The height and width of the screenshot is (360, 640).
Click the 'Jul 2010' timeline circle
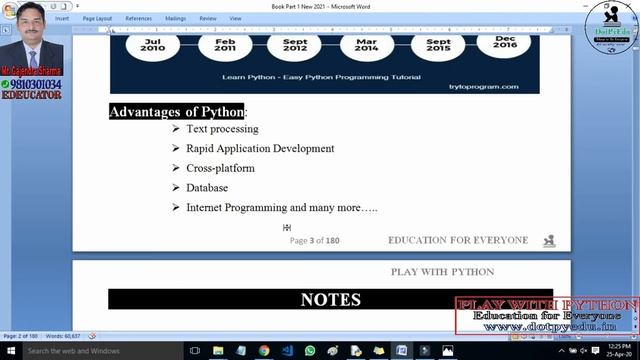153,45
